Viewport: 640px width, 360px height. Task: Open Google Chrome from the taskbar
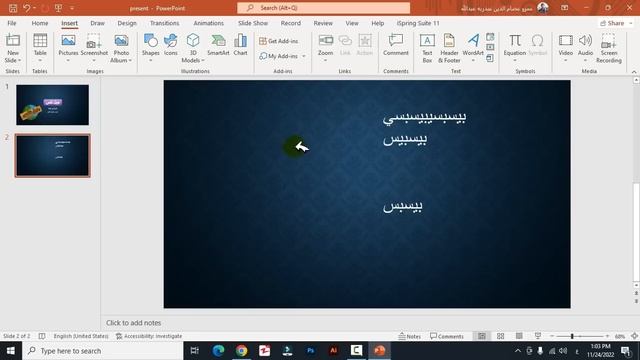click(x=241, y=351)
